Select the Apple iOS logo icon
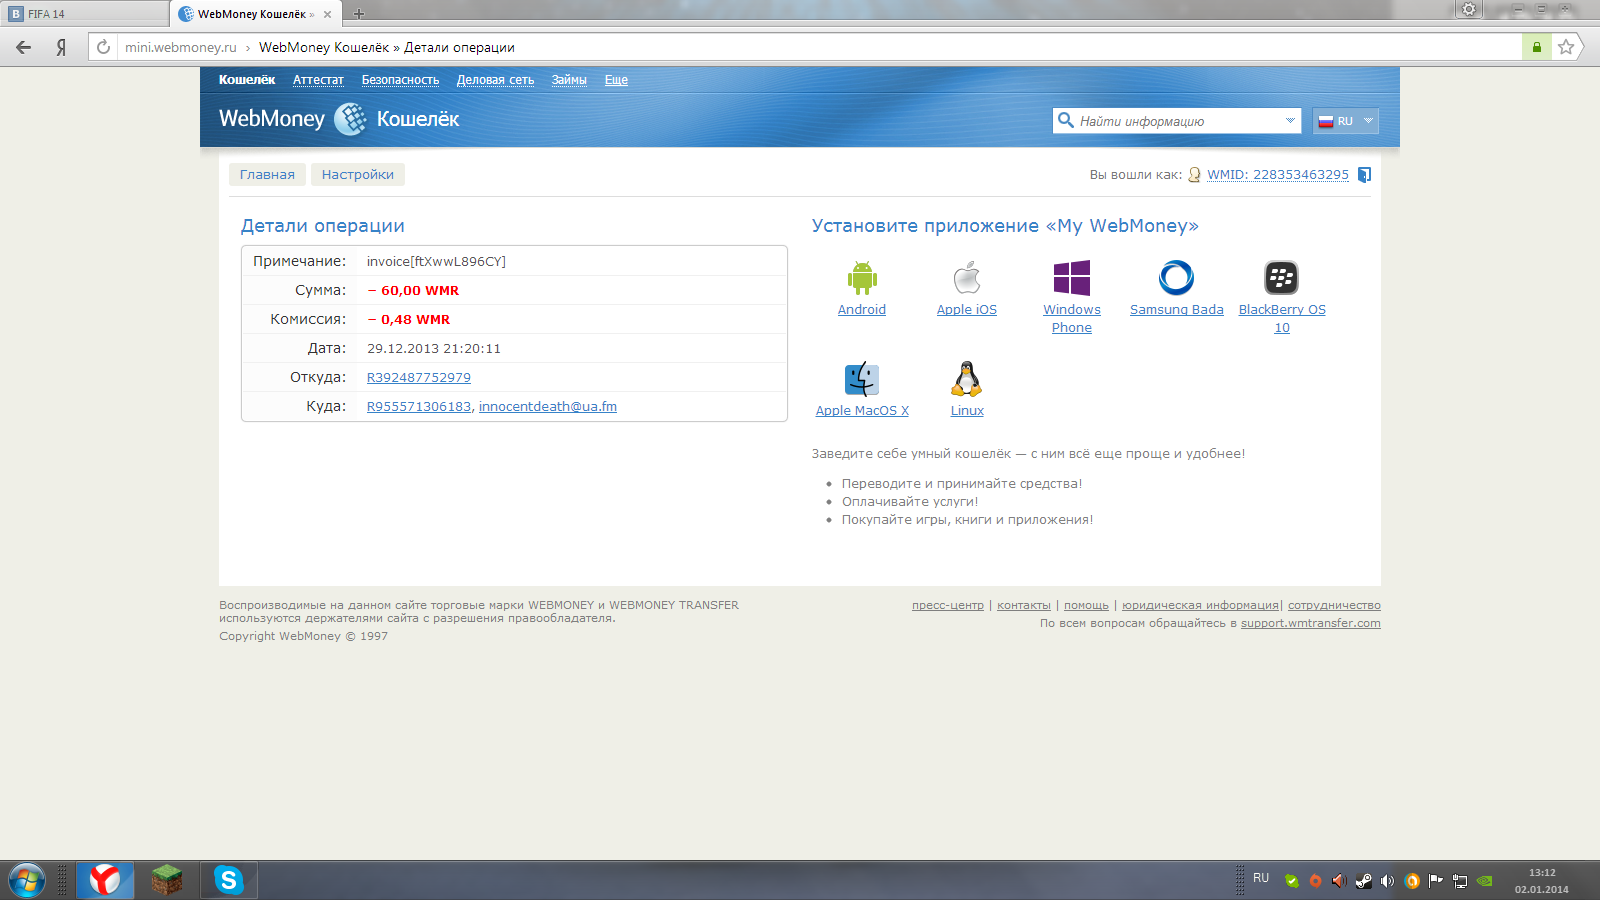The width and height of the screenshot is (1600, 900). (x=967, y=278)
